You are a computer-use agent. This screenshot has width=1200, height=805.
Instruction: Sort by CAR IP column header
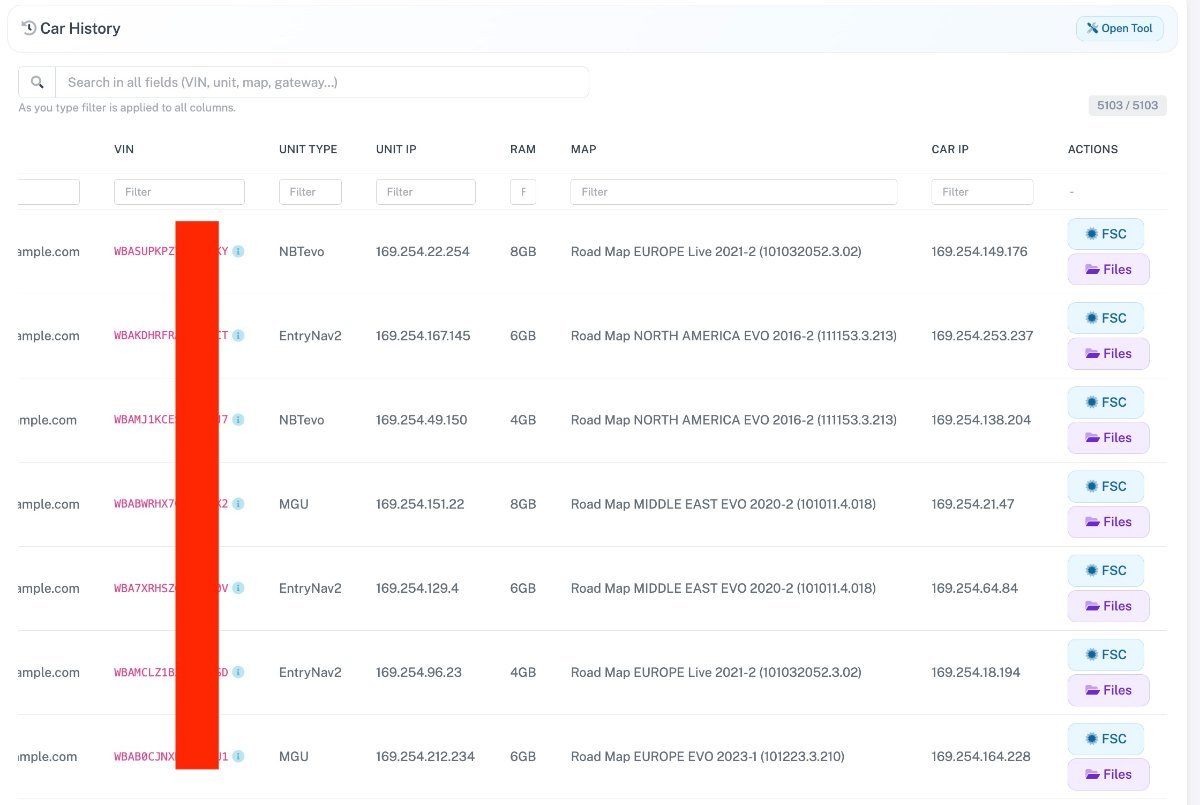[949, 149]
